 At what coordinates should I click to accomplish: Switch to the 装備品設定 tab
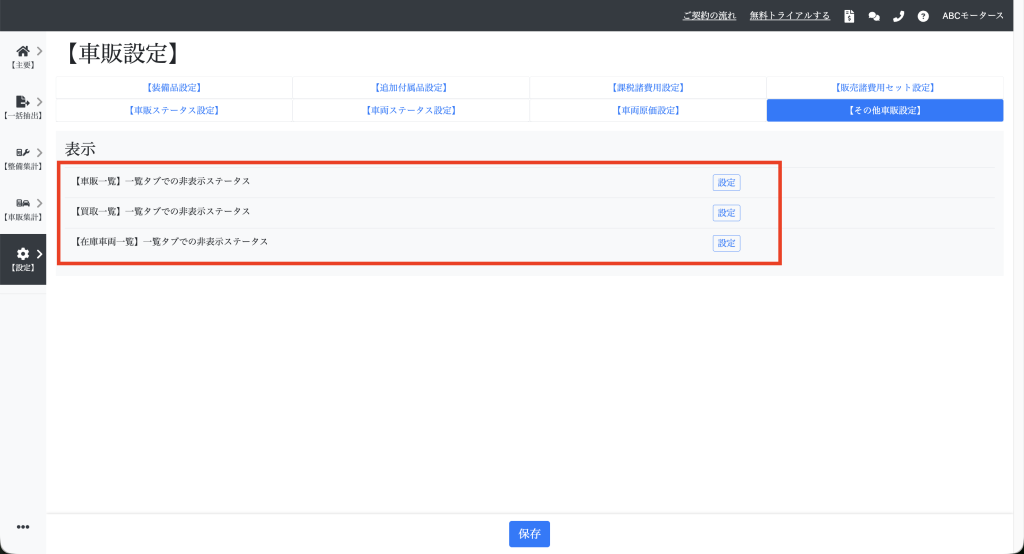[x=174, y=88]
